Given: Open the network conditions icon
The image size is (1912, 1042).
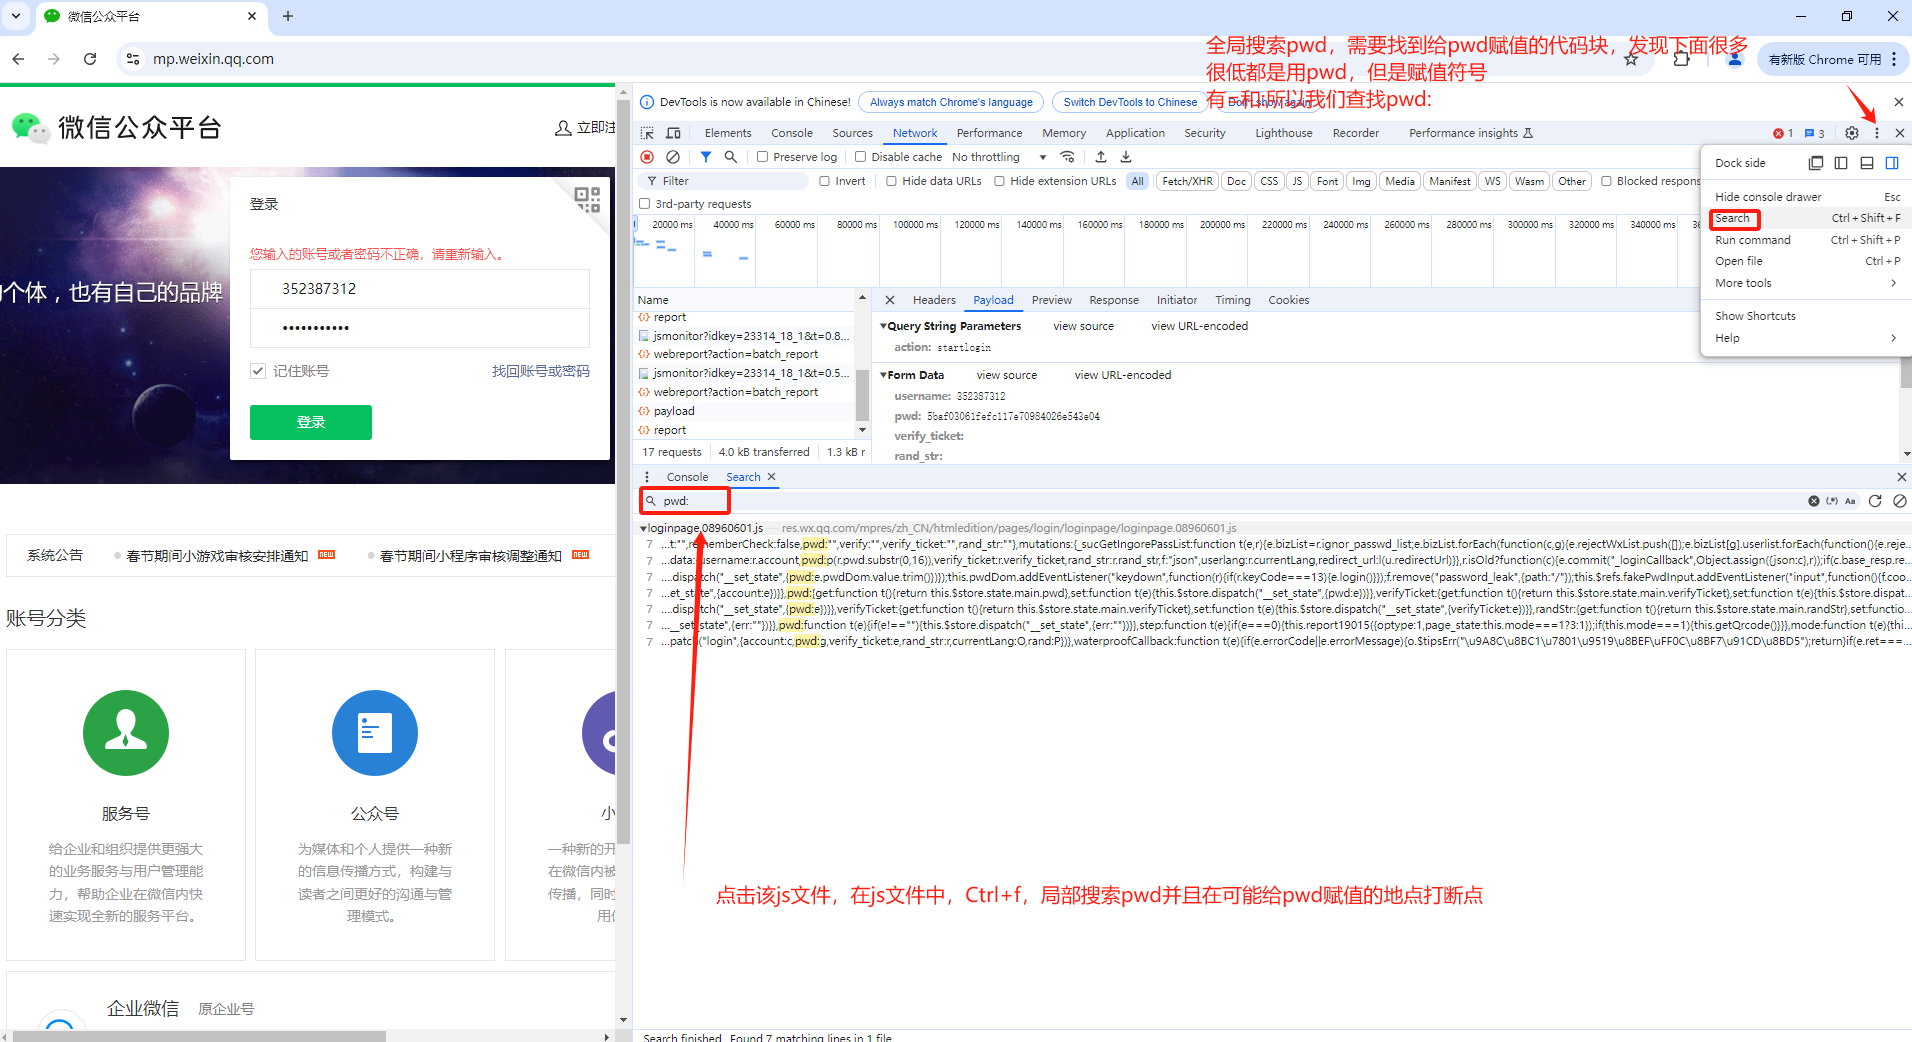Looking at the screenshot, I should pos(1068,157).
